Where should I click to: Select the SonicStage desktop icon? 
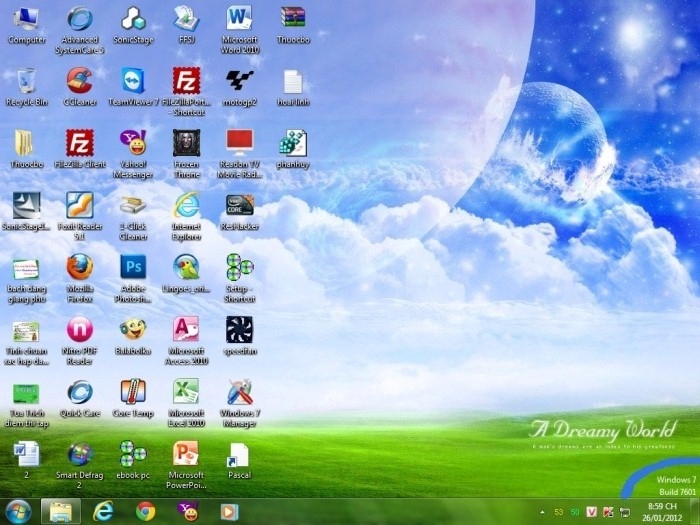(x=133, y=26)
